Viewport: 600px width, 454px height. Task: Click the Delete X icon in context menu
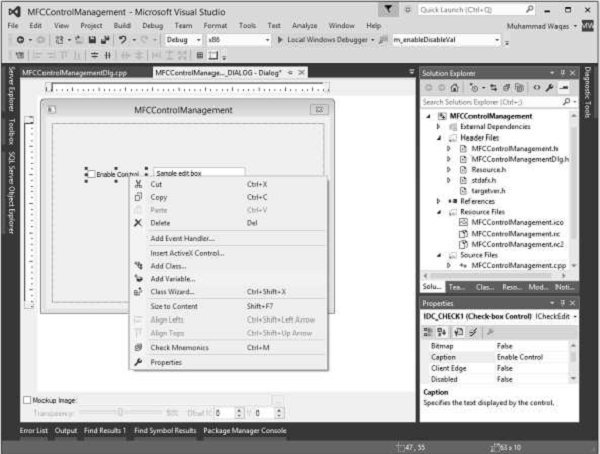138,223
